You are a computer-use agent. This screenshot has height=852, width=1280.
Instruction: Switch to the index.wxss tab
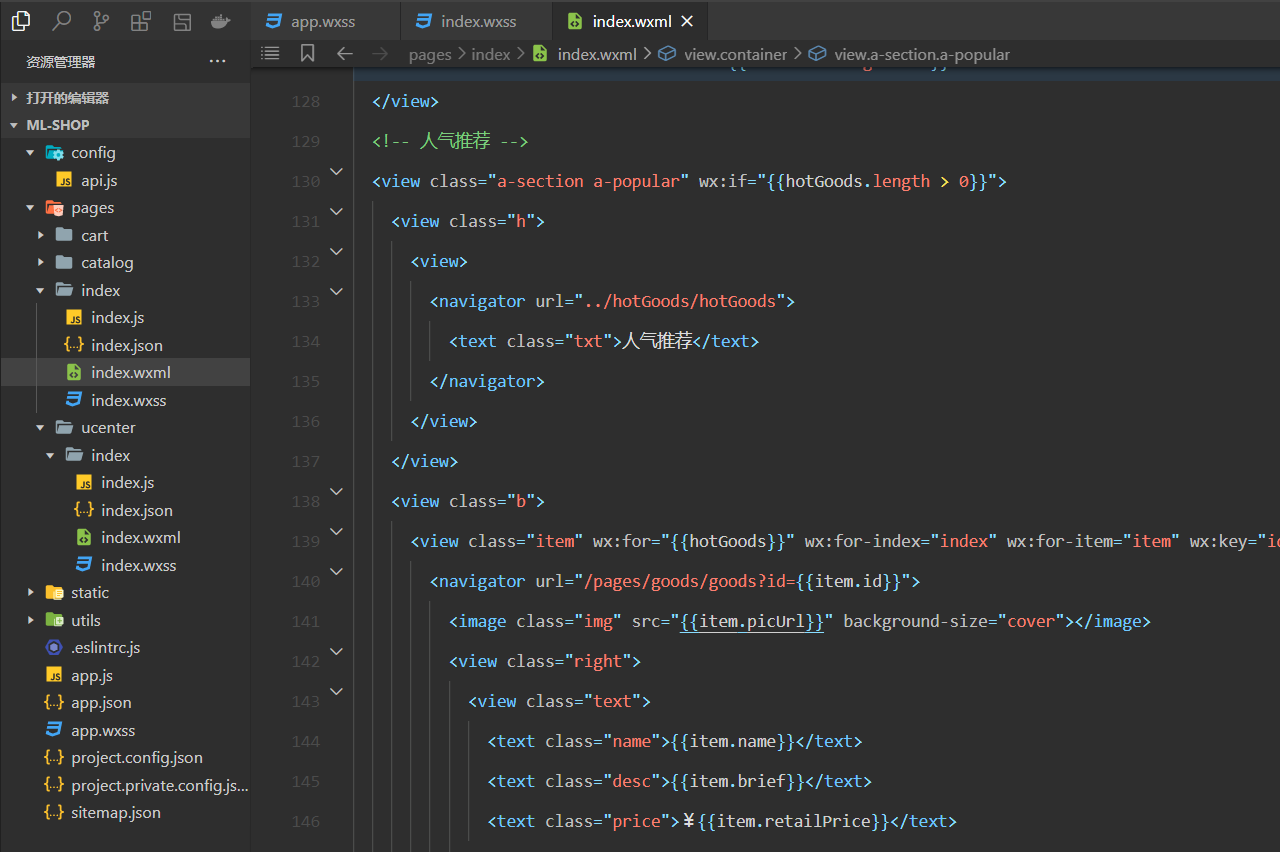[476, 21]
